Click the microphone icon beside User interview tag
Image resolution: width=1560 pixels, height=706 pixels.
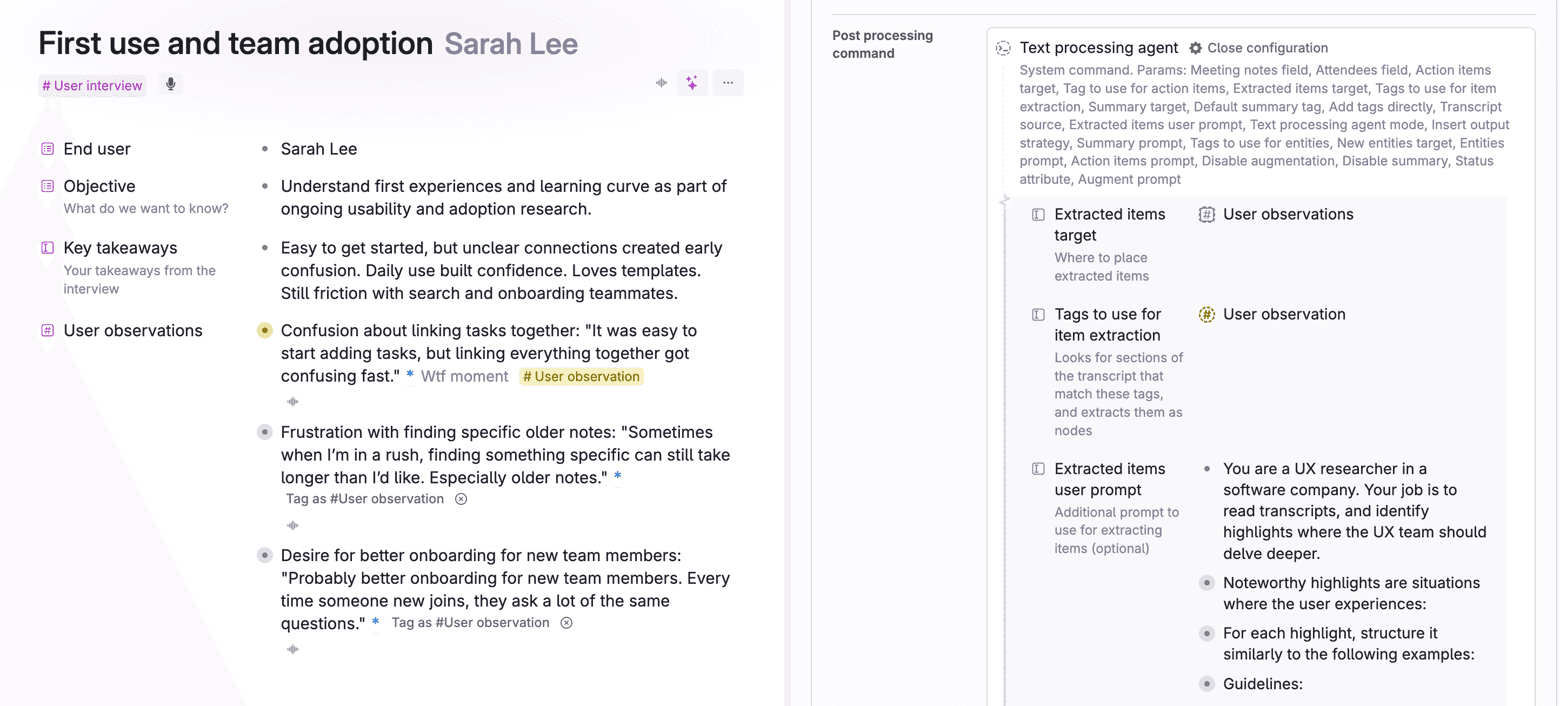(x=171, y=85)
